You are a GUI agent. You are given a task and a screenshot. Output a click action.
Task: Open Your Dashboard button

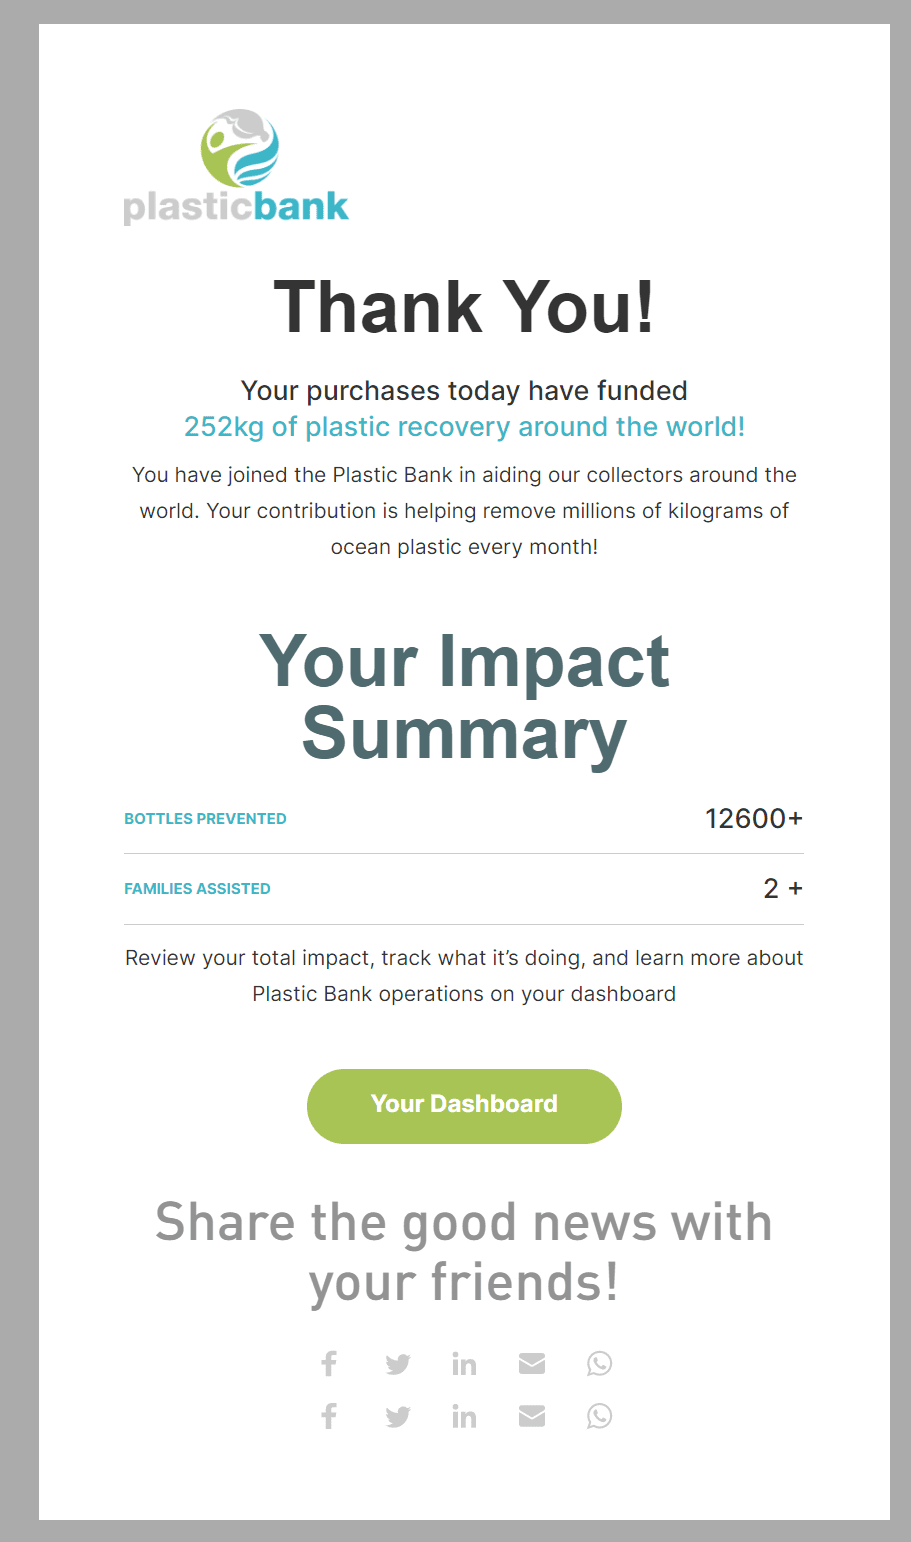(464, 1105)
